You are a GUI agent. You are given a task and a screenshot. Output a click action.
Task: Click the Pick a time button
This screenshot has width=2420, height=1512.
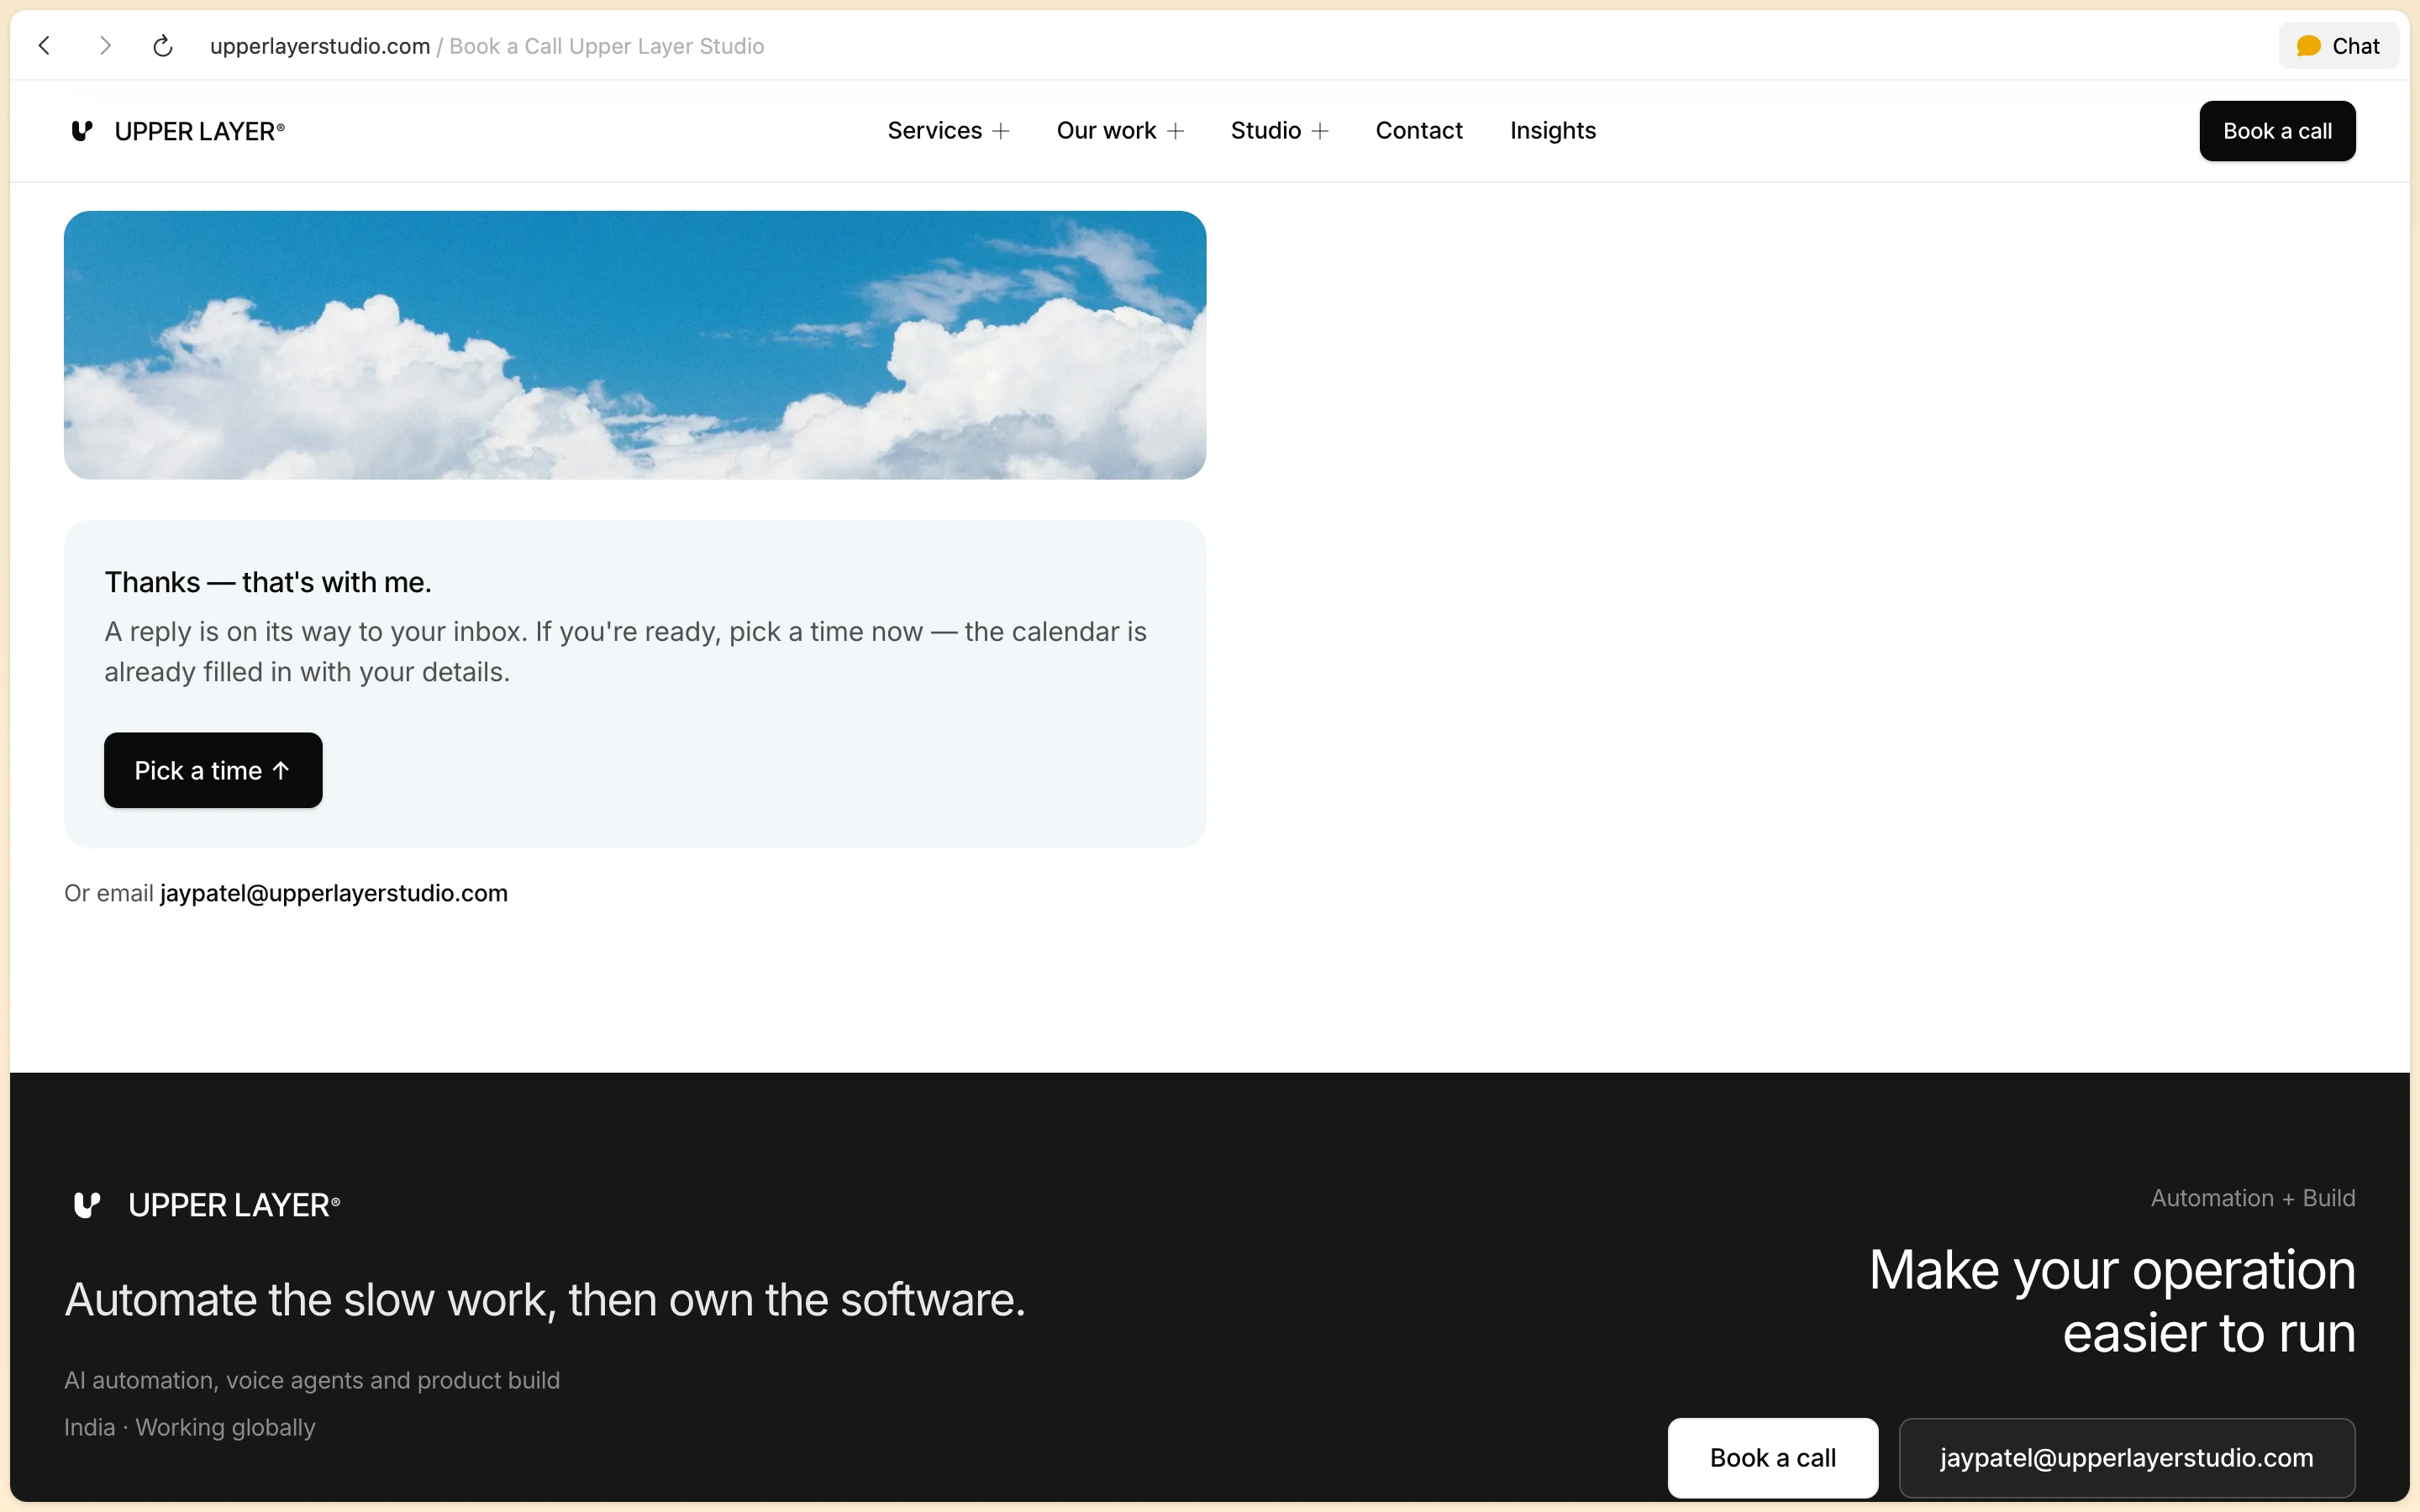click(x=213, y=770)
